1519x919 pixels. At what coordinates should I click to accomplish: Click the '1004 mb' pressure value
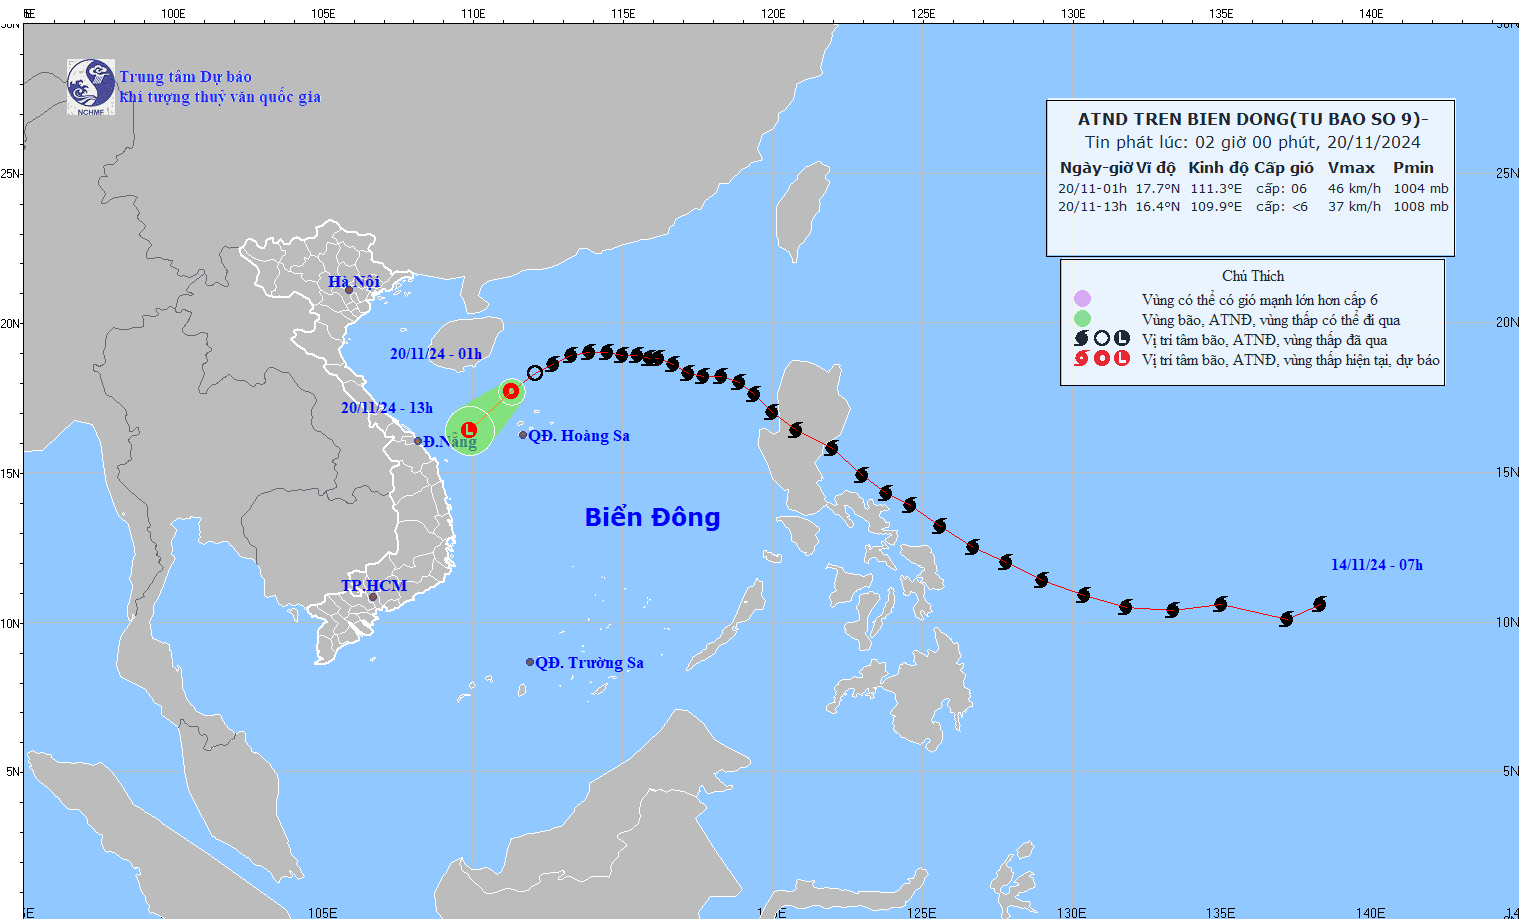pyautogui.click(x=1421, y=188)
